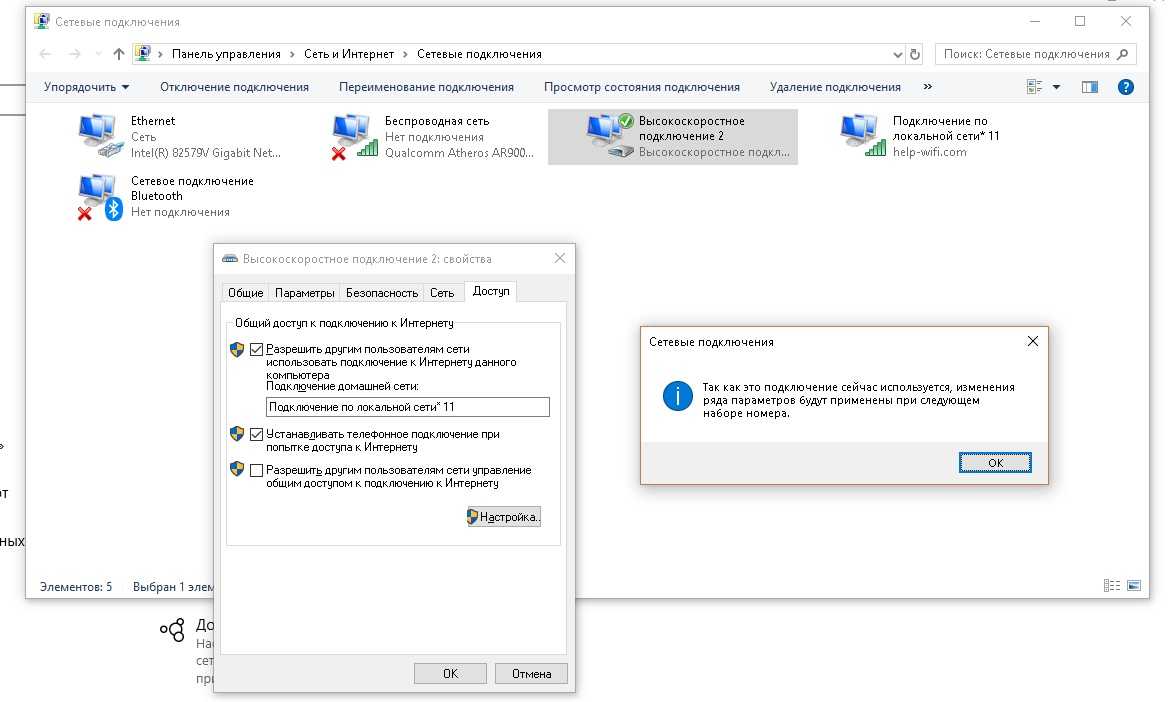
Task: Open the Упорядочить dropdown menu
Action: (x=87, y=87)
